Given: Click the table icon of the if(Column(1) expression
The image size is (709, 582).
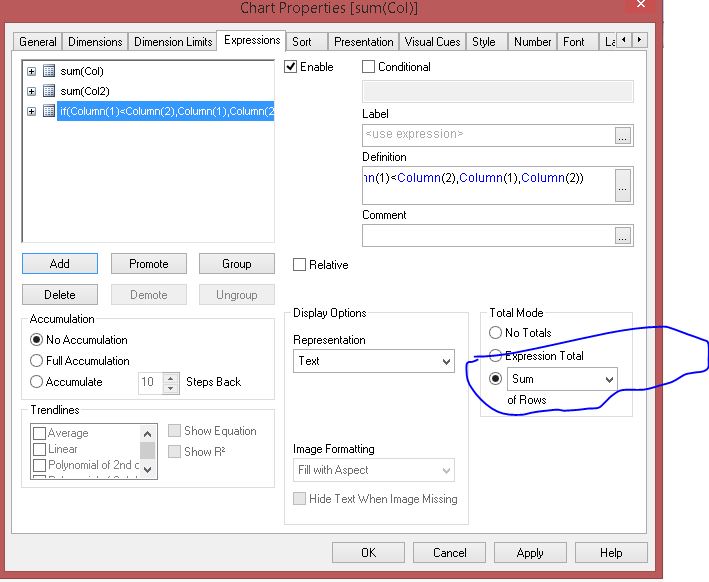Looking at the screenshot, I should tap(49, 111).
